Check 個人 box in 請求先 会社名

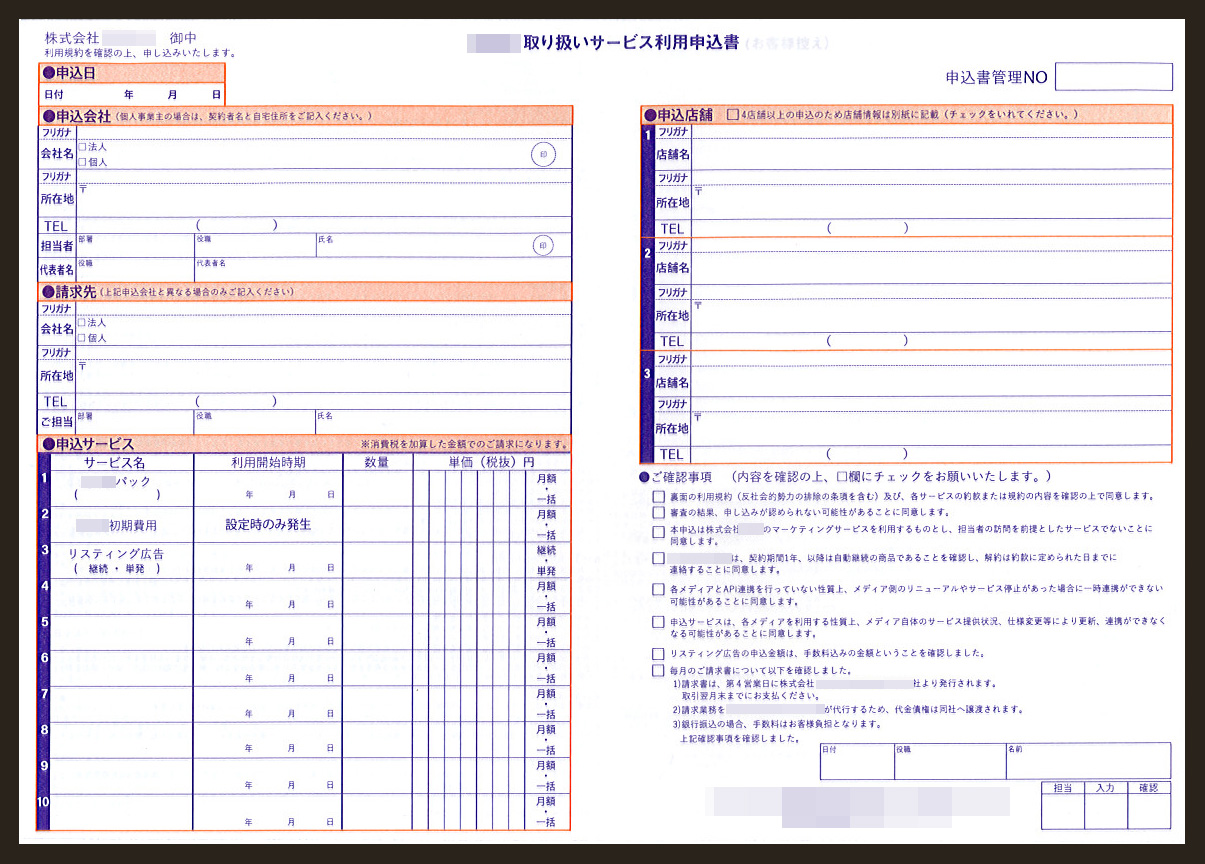(82, 338)
